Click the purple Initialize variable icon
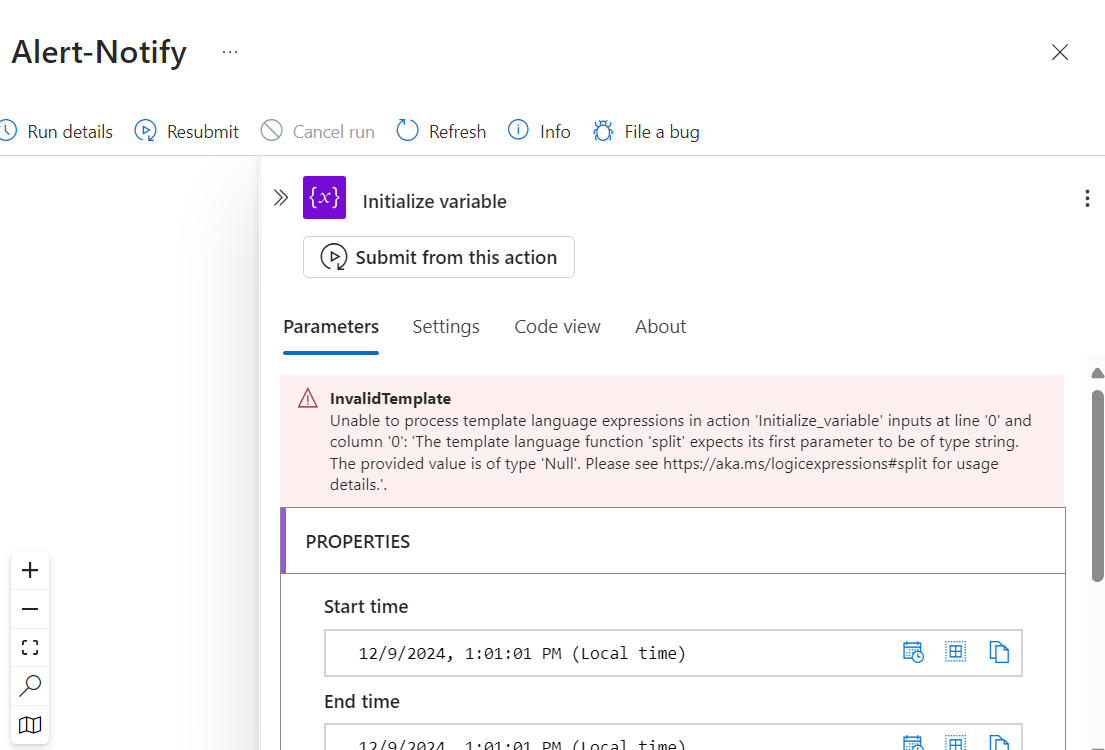The width and height of the screenshot is (1105, 750). [324, 197]
